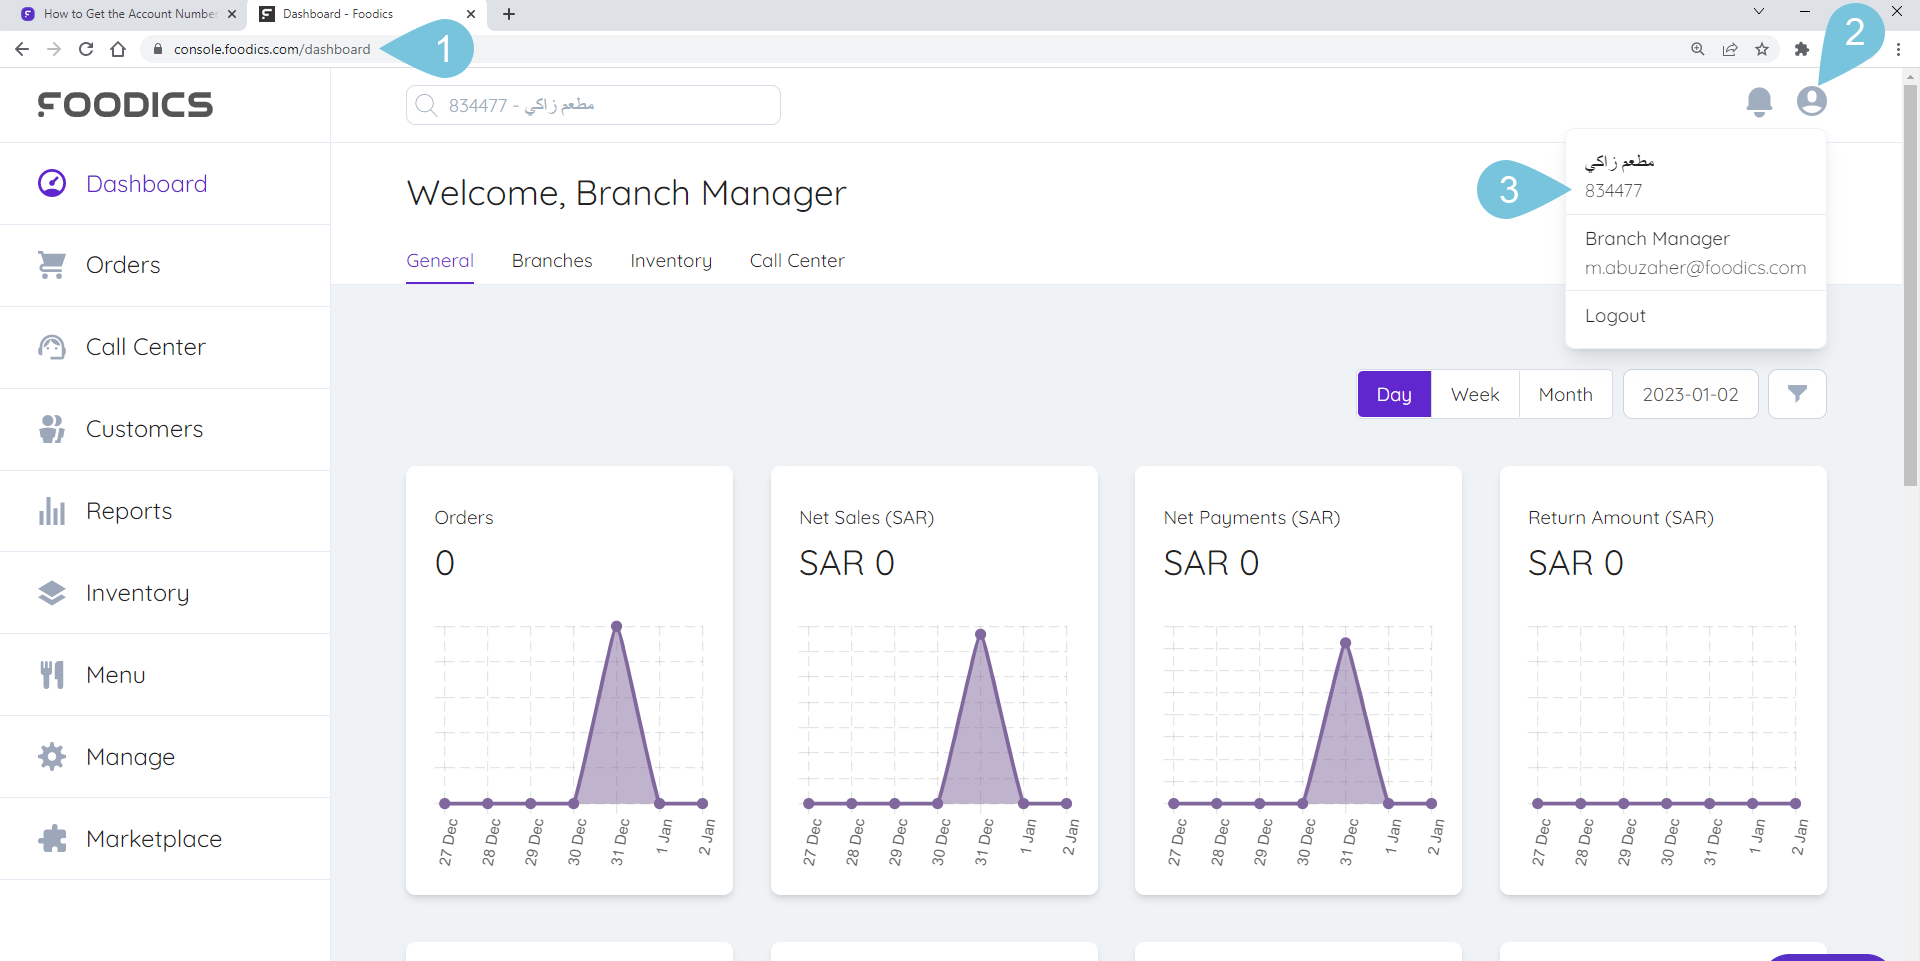Switch to the Call Center dashboard tab
1920x961 pixels.
coord(797,261)
